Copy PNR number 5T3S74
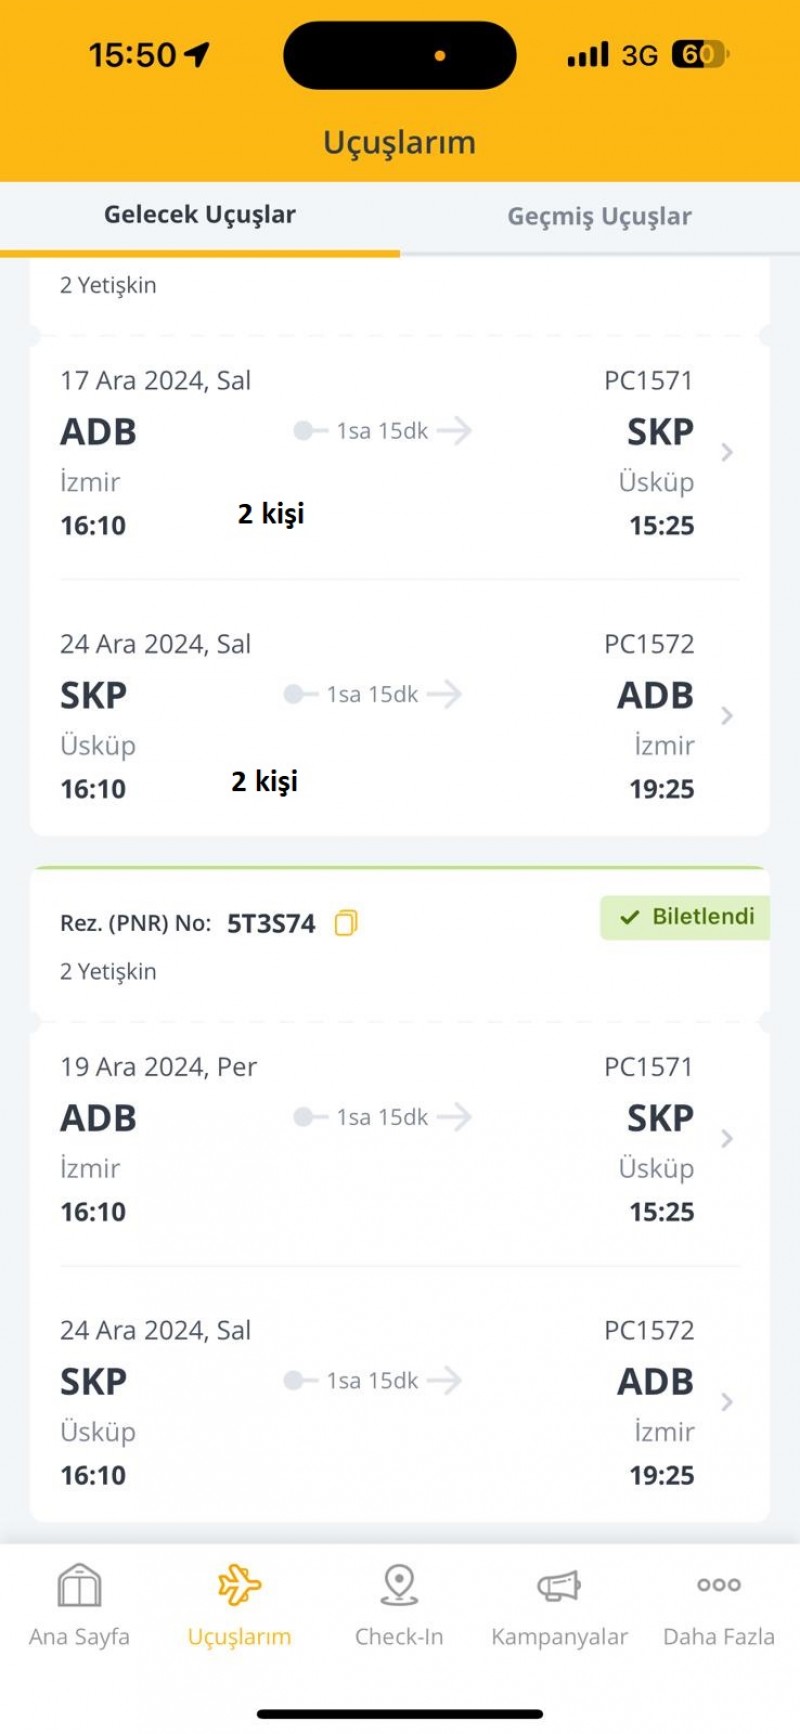 point(346,923)
